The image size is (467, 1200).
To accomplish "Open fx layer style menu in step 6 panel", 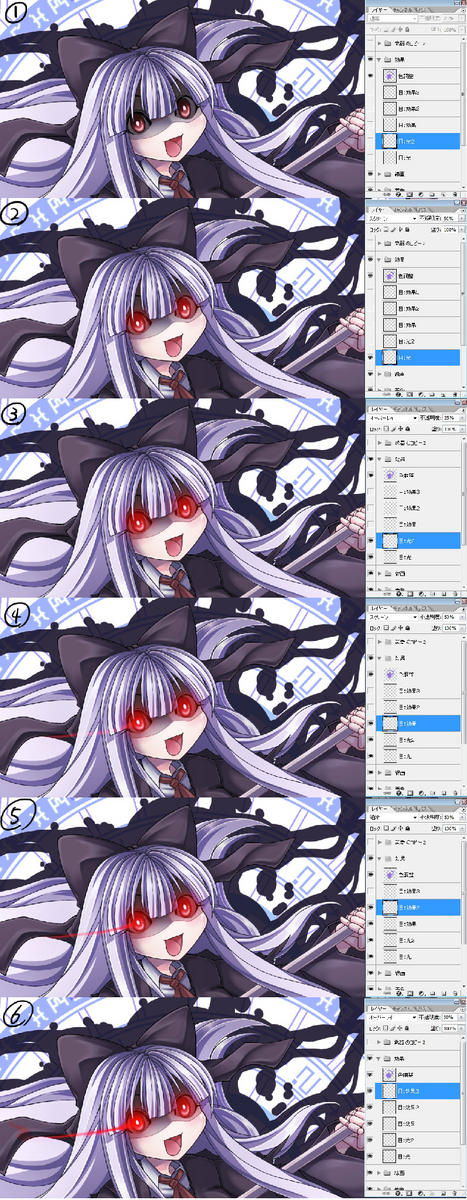I will [x=398, y=1193].
